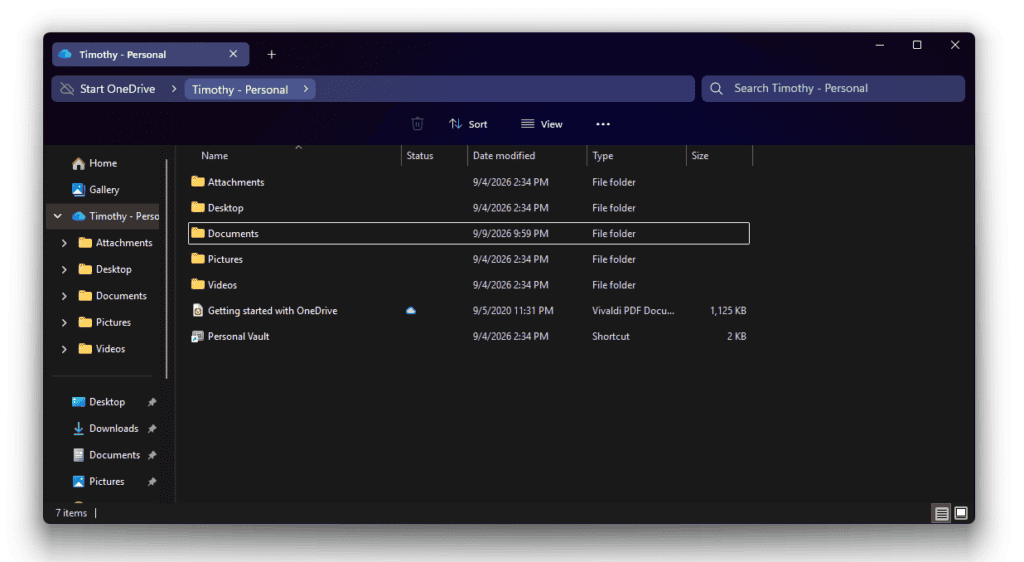1024x562 pixels.
Task: Click the Shortcut type cell
Action: tap(611, 336)
